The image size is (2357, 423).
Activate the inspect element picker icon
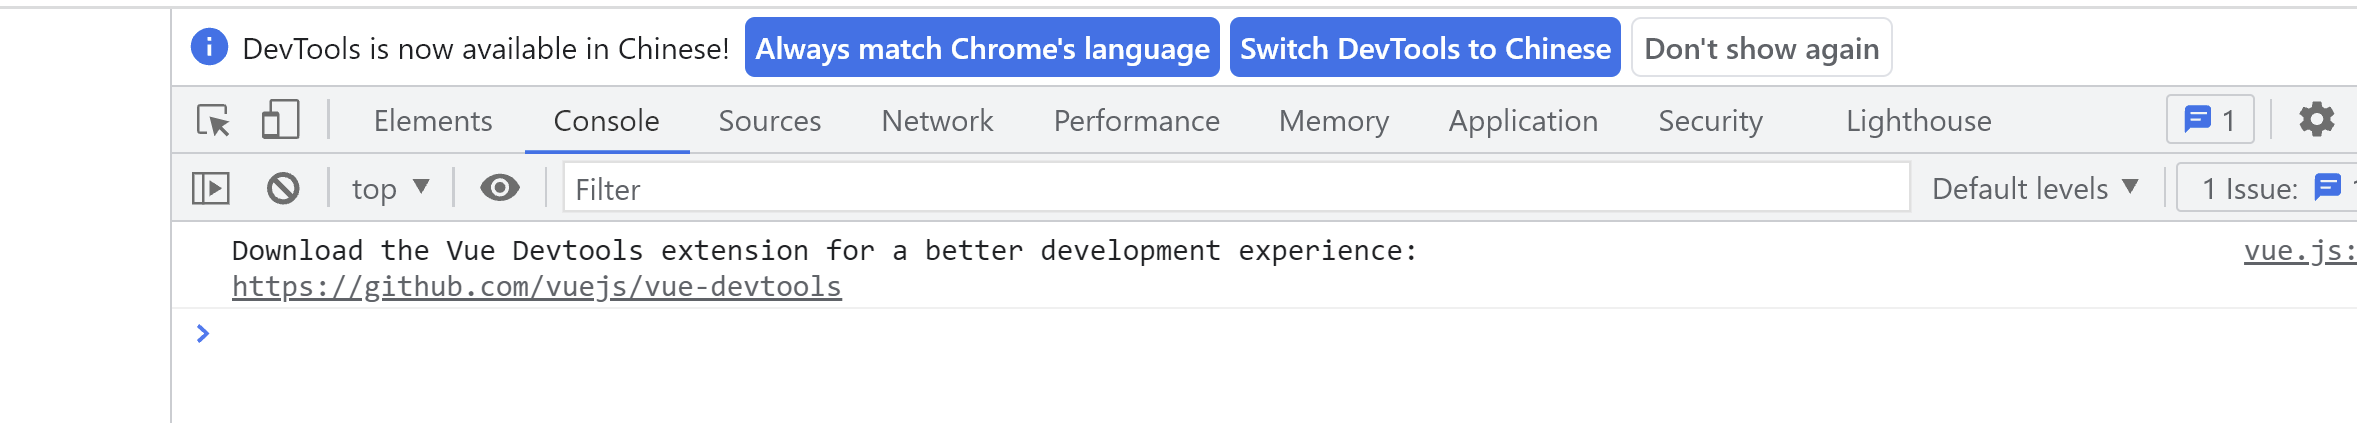point(213,121)
